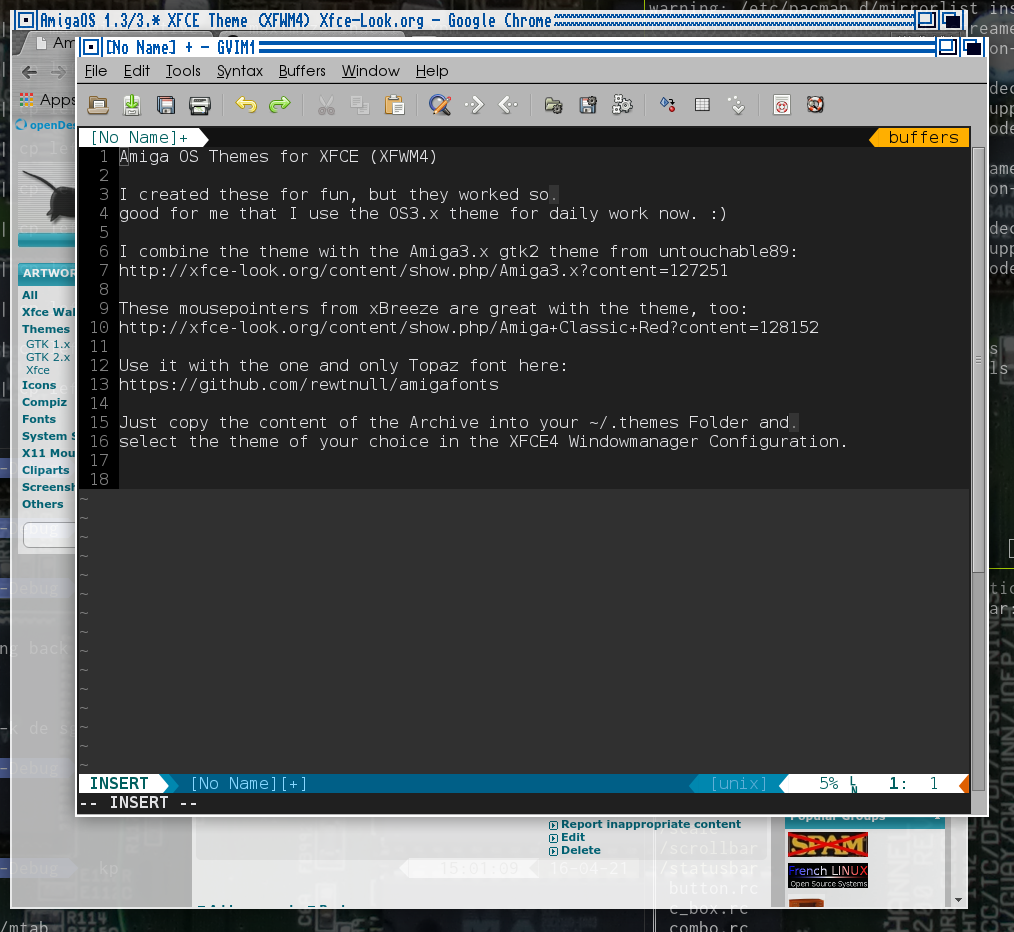Open the Themes category in Chrome sidebar
Image resolution: width=1014 pixels, height=932 pixels.
pyautogui.click(x=46, y=329)
